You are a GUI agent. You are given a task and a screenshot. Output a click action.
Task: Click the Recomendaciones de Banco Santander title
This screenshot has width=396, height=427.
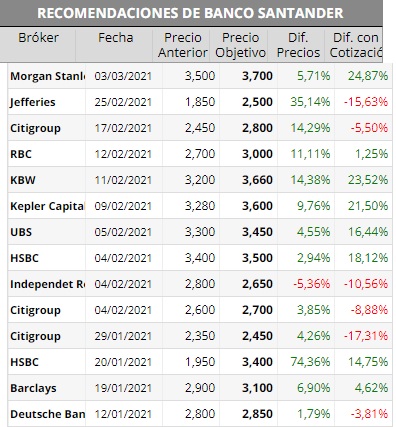click(x=190, y=13)
